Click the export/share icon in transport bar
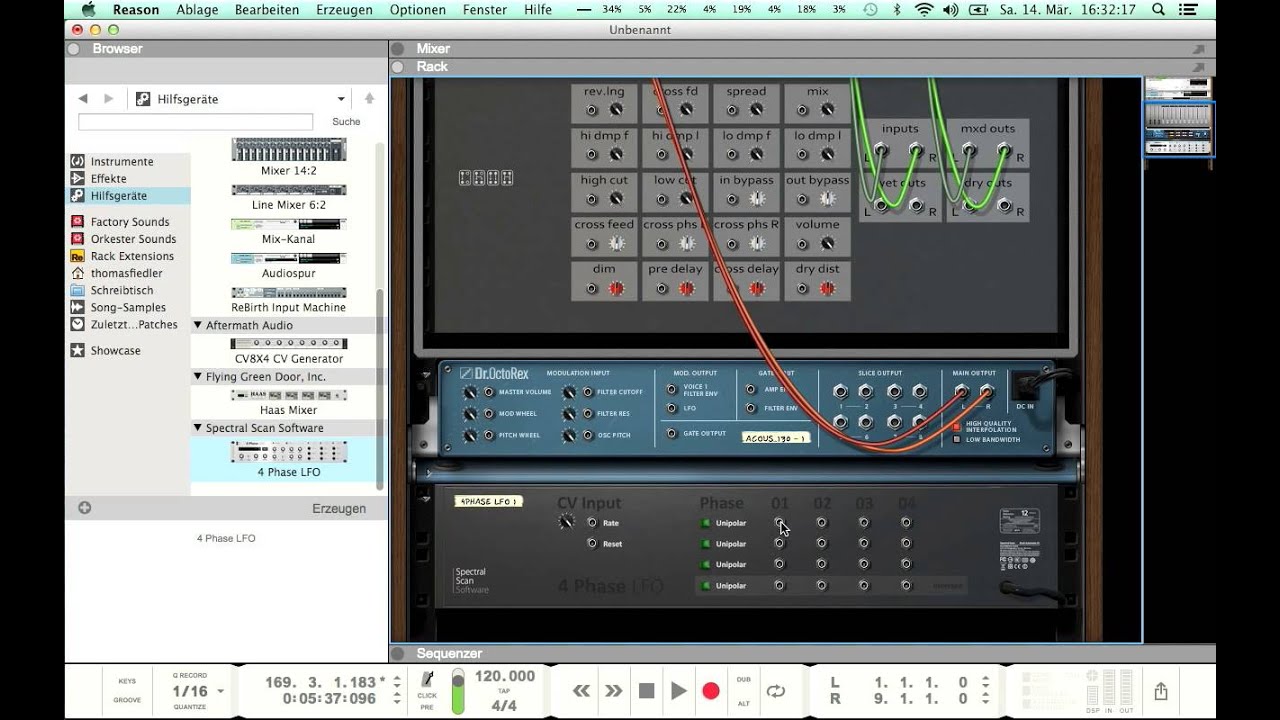The height and width of the screenshot is (720, 1280). point(1160,691)
